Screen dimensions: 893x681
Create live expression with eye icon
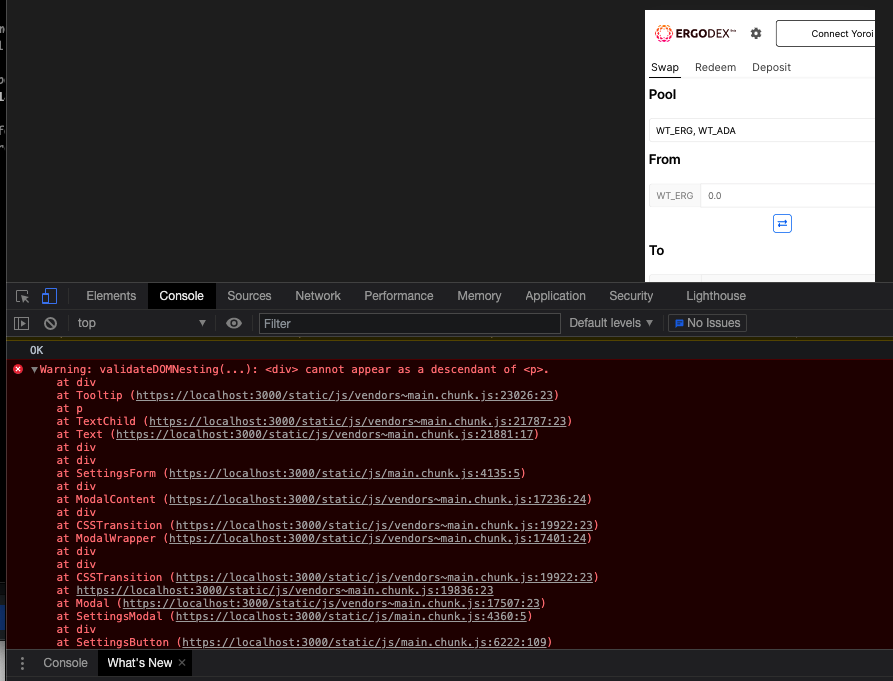[234, 323]
